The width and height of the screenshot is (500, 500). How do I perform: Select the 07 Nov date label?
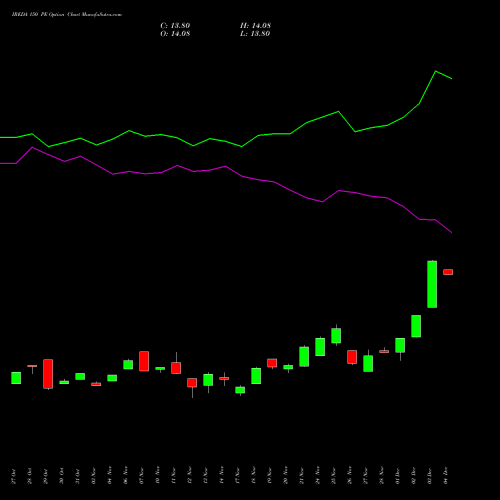[141, 476]
